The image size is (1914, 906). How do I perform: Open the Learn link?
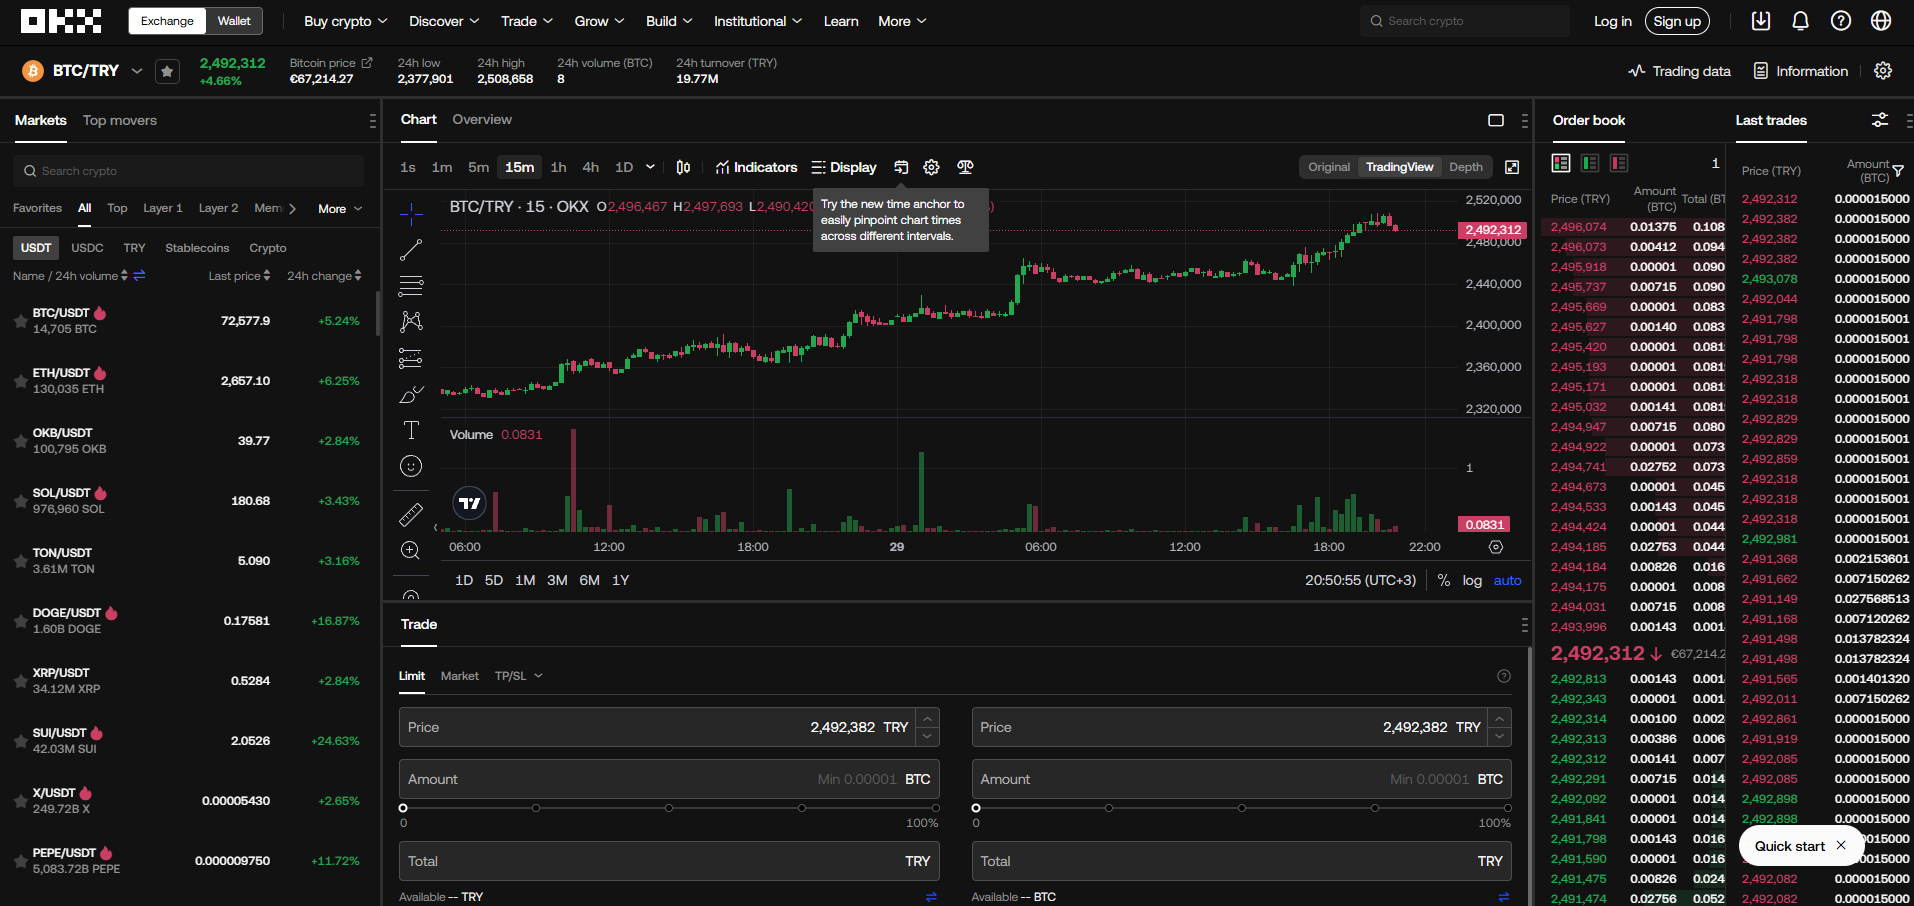coord(841,21)
